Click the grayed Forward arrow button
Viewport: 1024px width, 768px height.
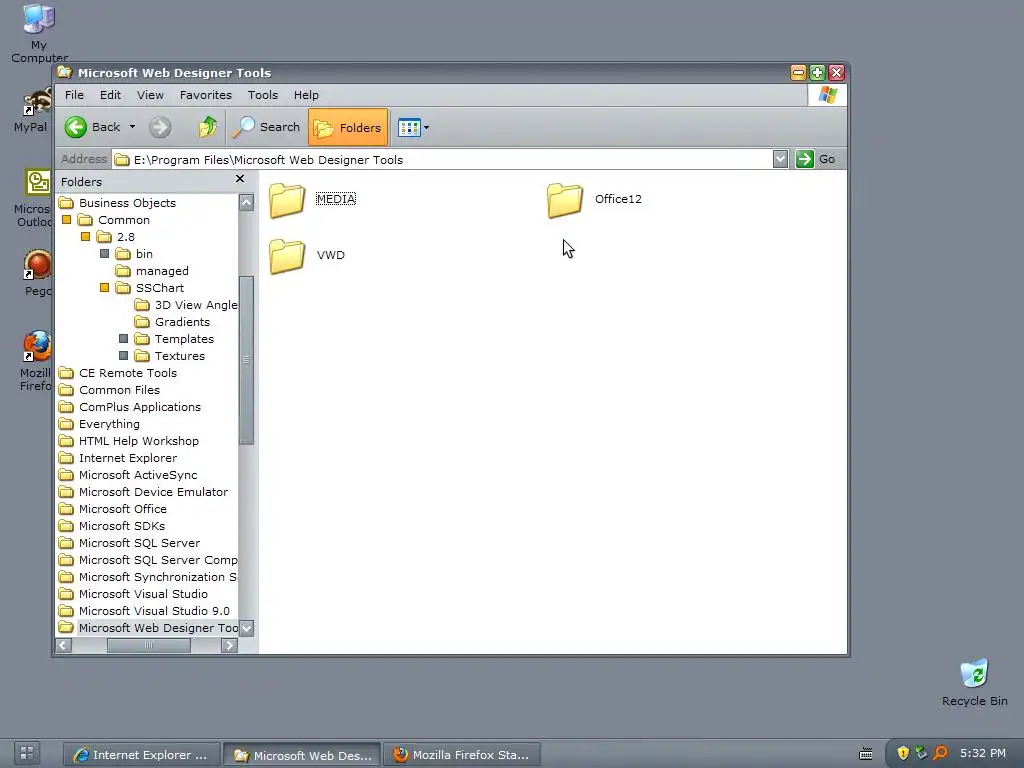[160, 127]
